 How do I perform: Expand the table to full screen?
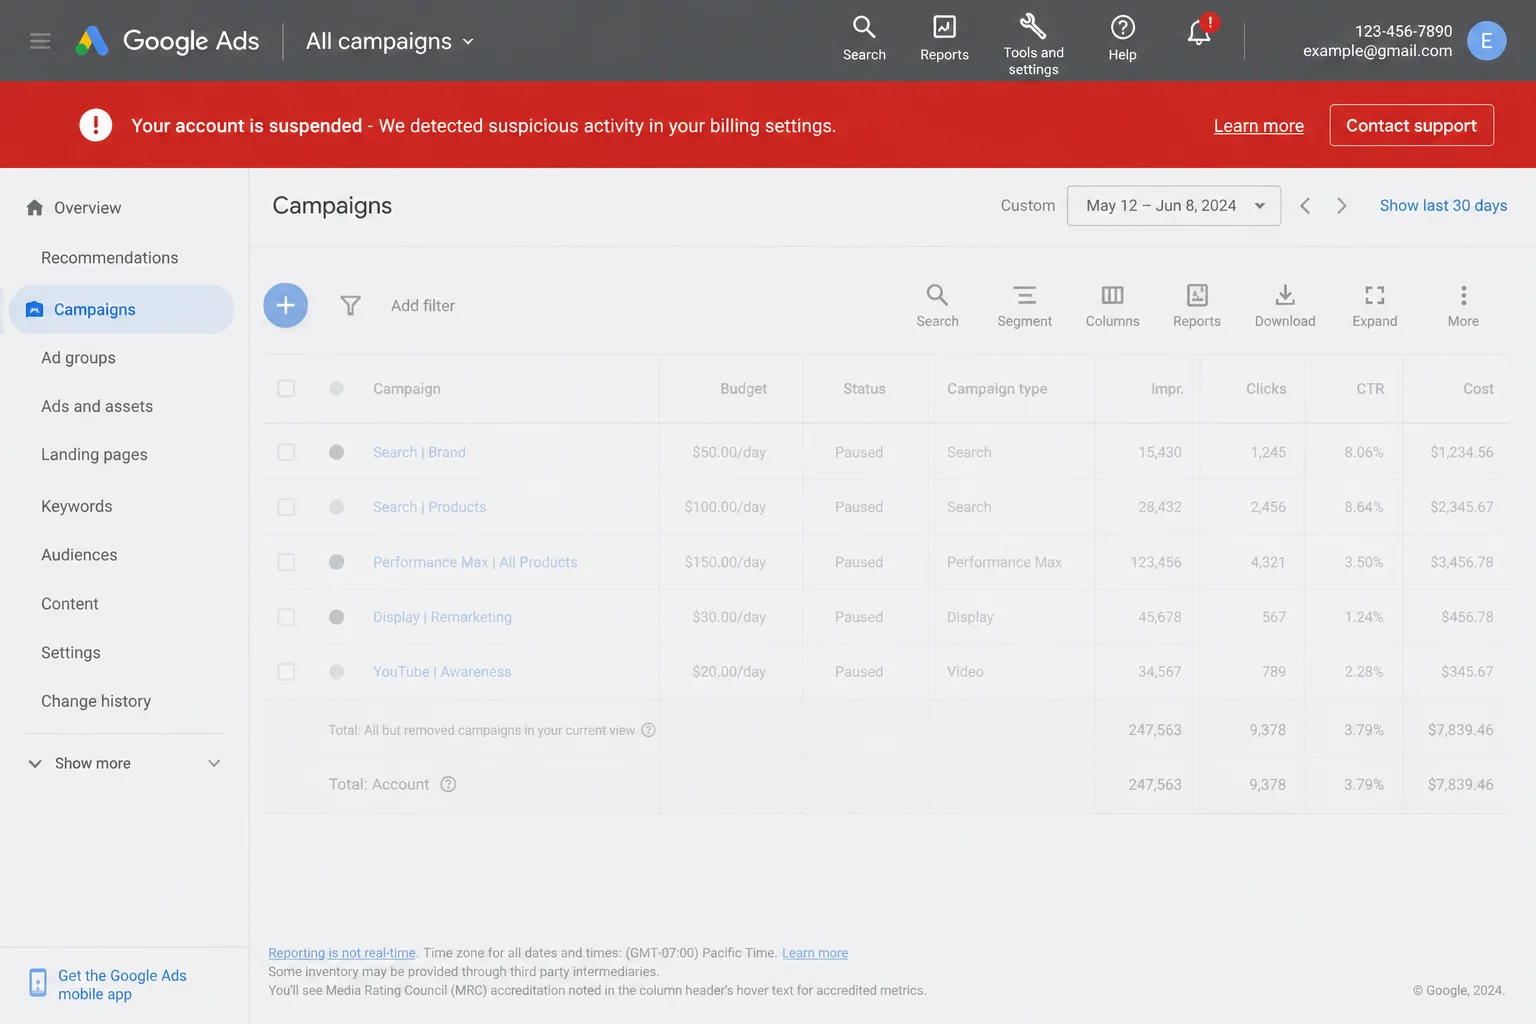[x=1374, y=305]
